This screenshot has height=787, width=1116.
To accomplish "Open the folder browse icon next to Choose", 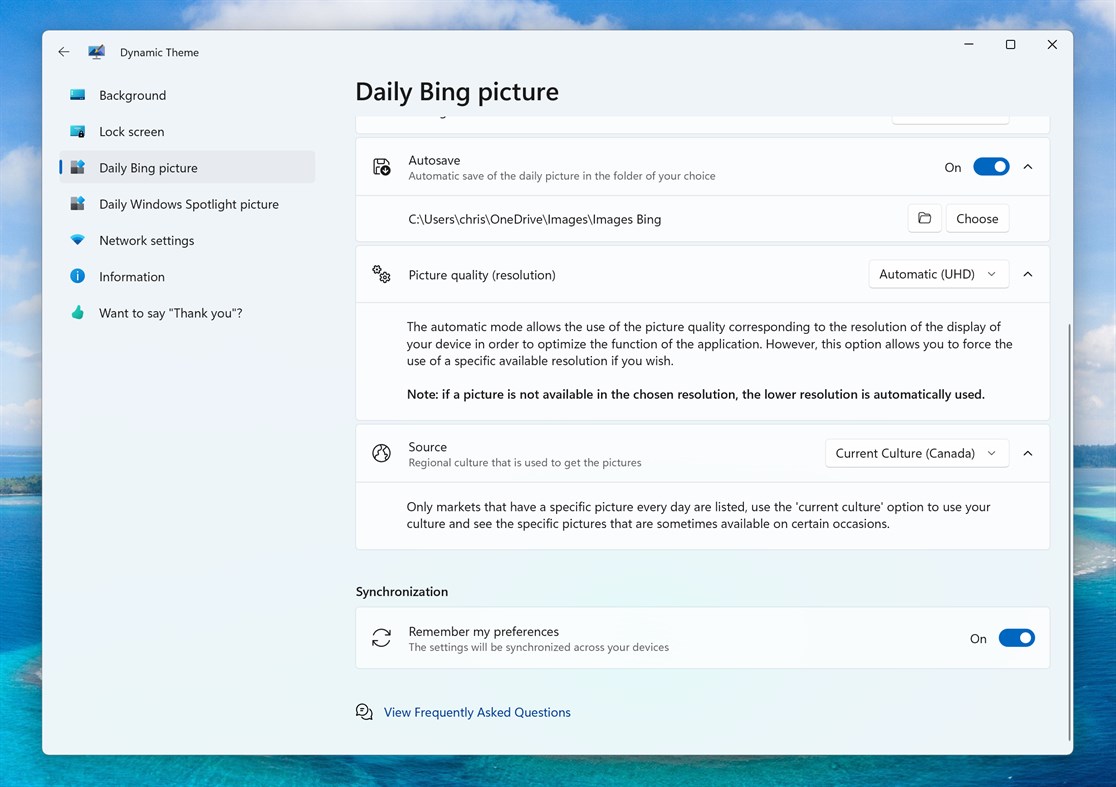I will (x=924, y=218).
